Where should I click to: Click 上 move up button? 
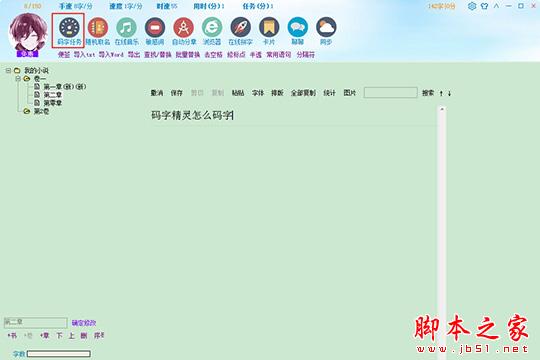click(x=71, y=335)
